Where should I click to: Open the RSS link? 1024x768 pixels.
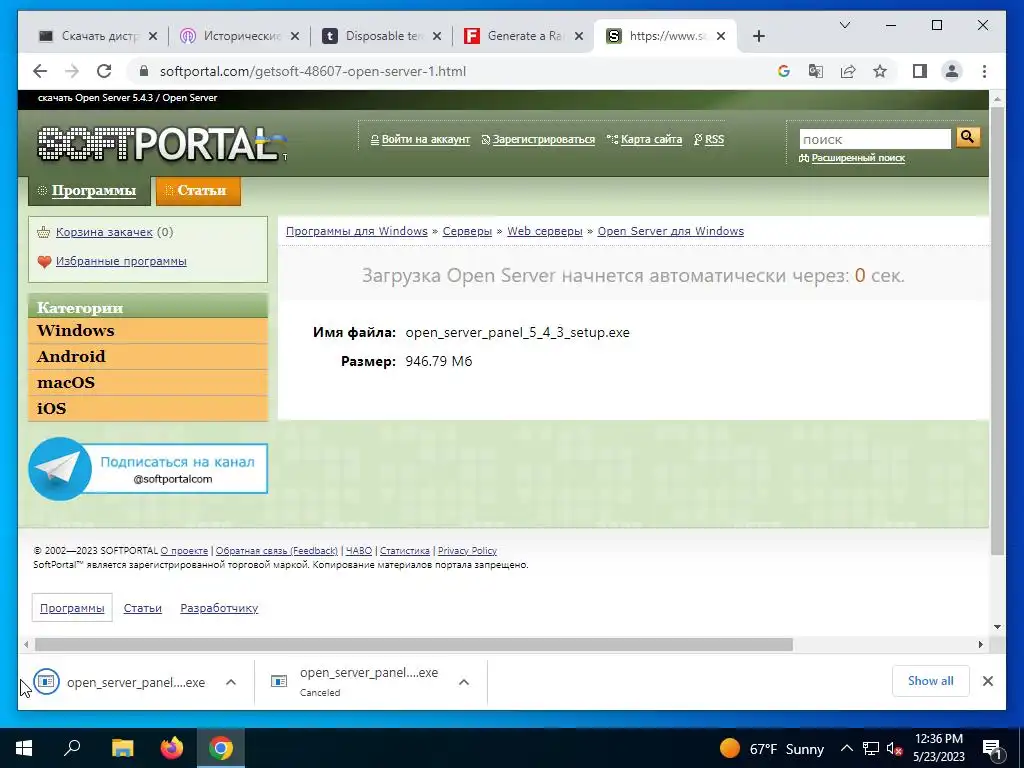(x=714, y=139)
